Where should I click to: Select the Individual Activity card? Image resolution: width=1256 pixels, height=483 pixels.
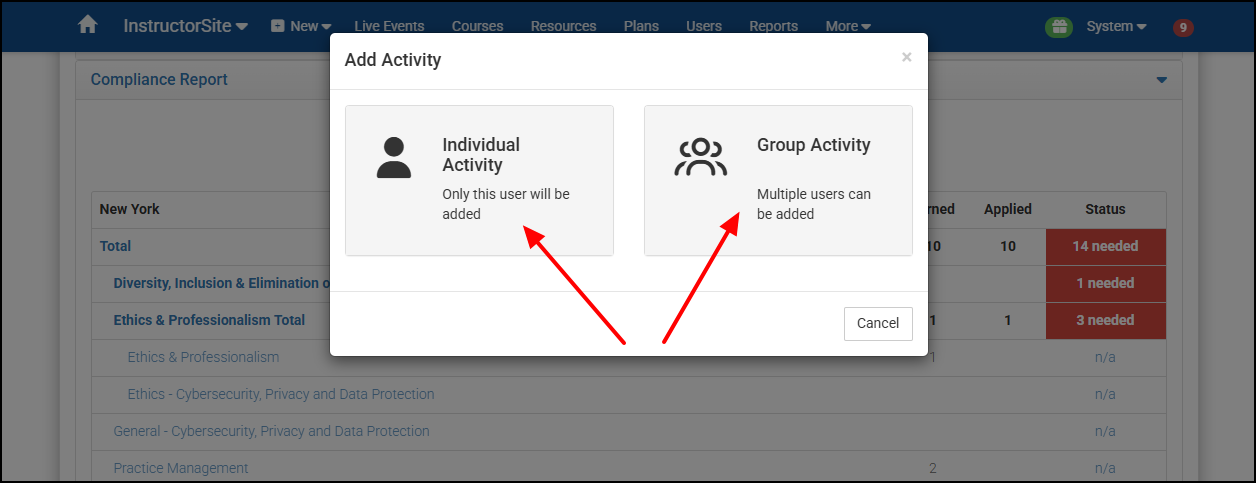coord(479,180)
